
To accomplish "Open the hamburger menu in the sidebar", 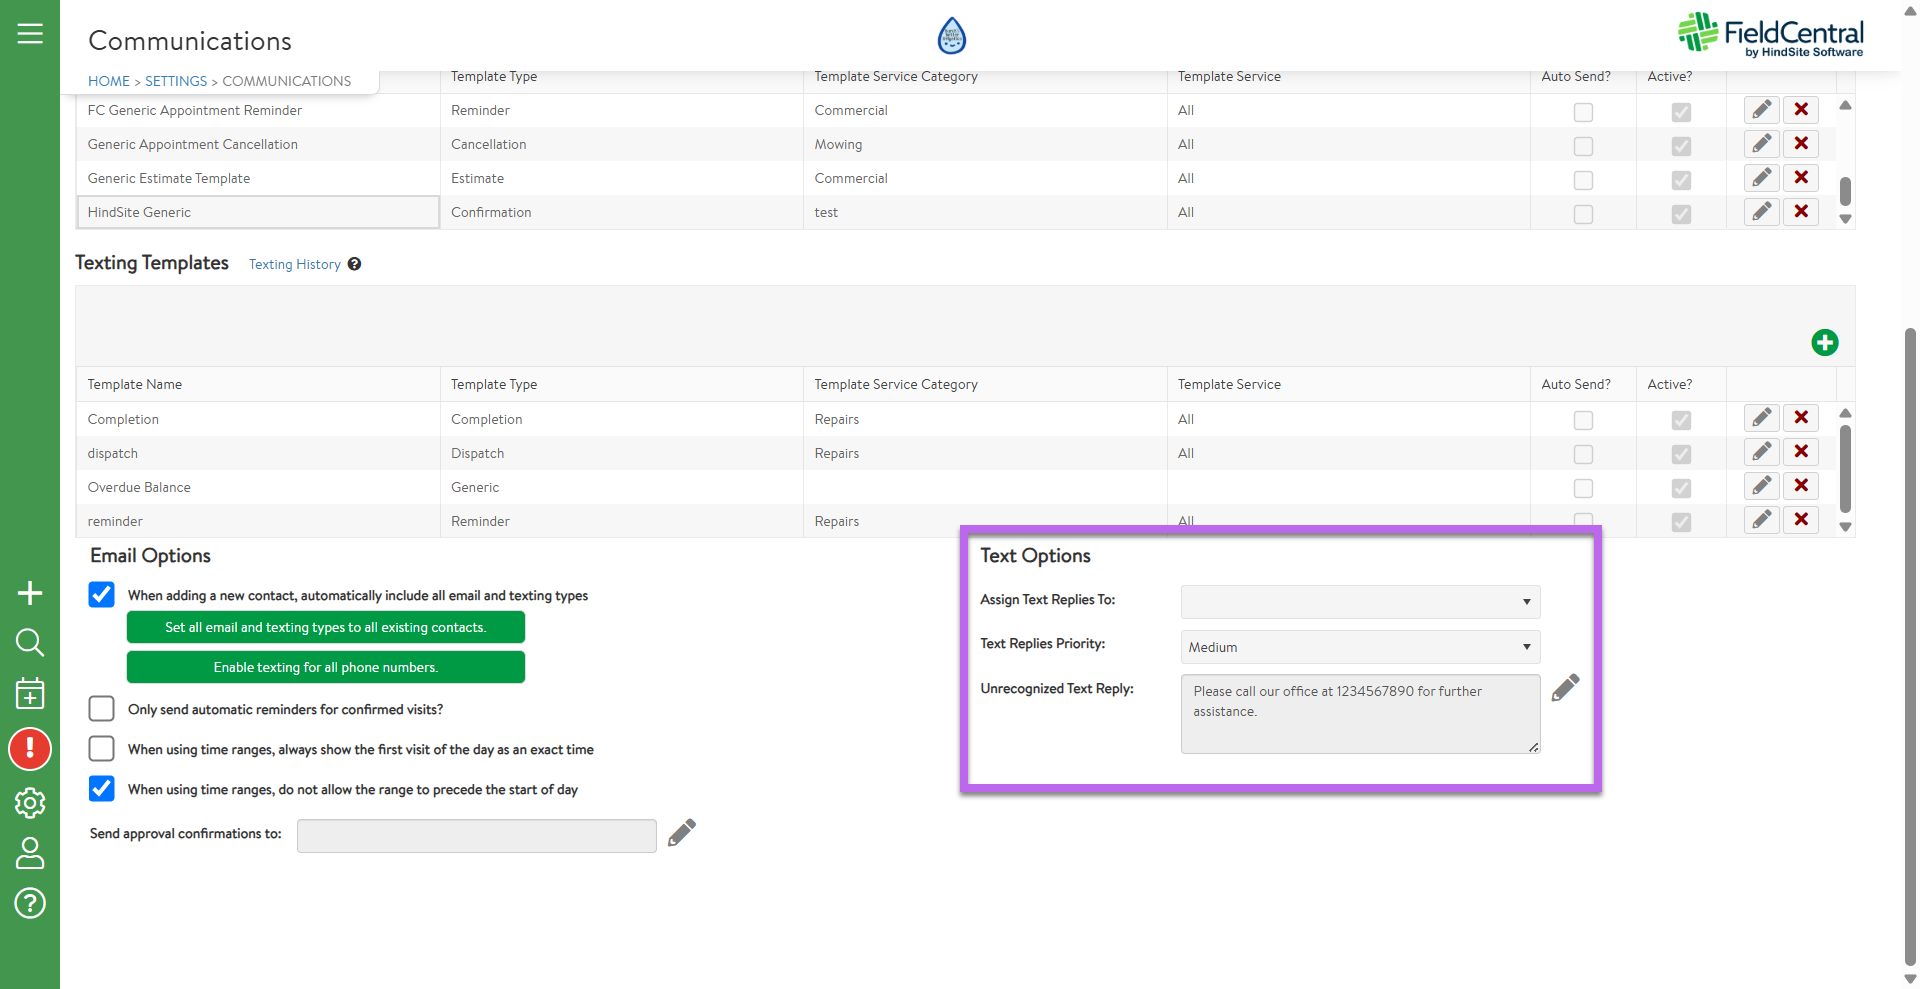I will pyautogui.click(x=30, y=34).
